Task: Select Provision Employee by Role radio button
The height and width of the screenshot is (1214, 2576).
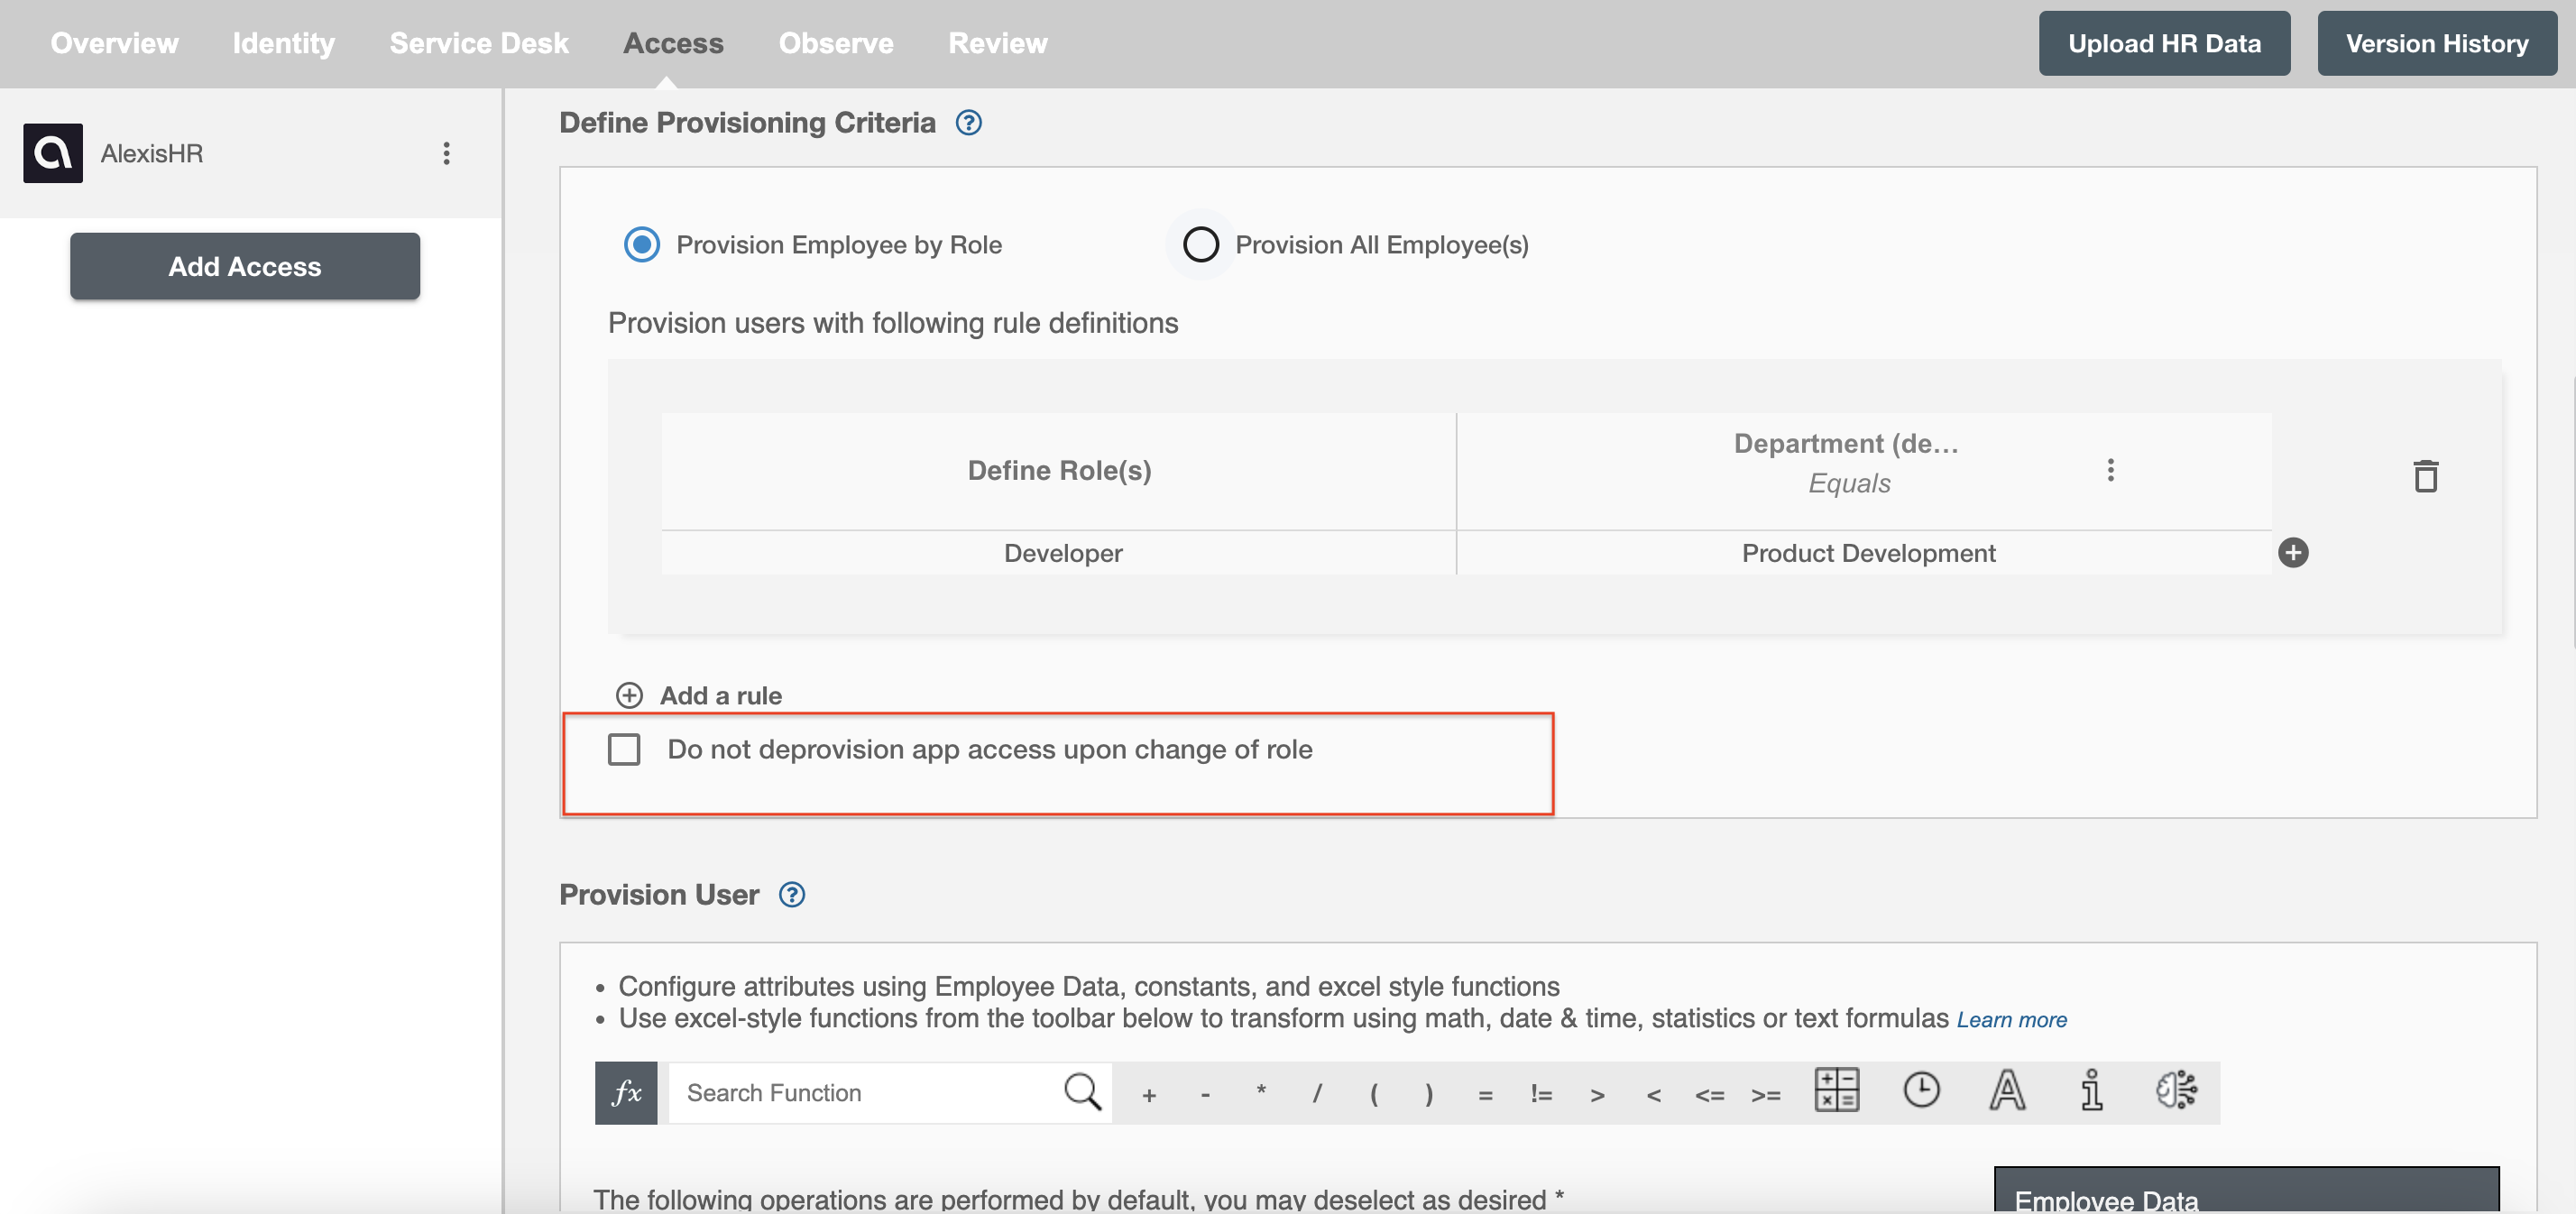Action: coord(640,244)
